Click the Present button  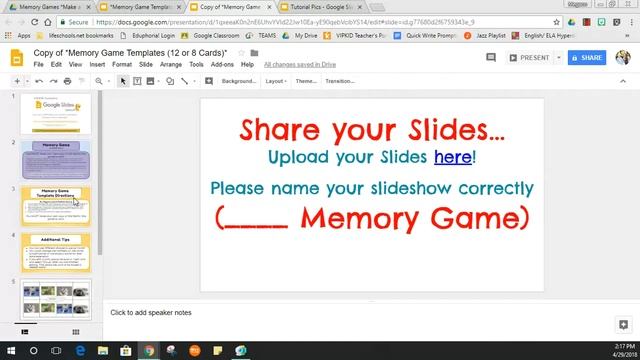click(x=529, y=58)
